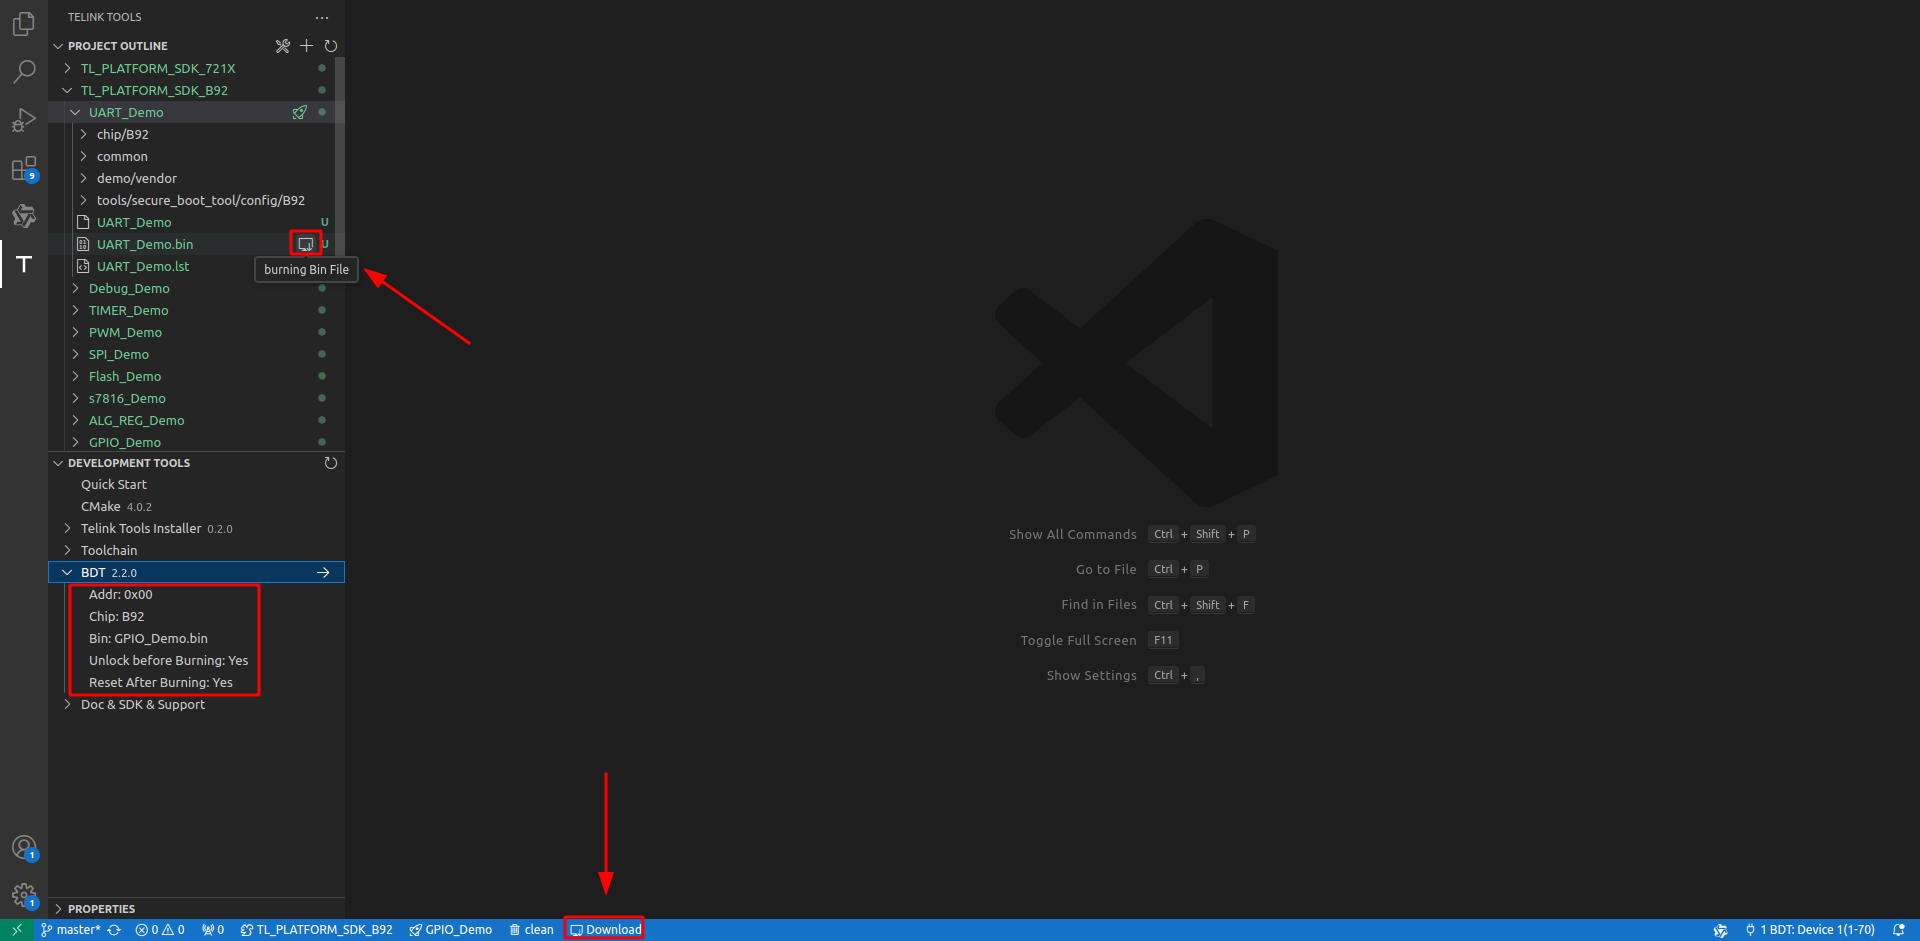The image size is (1920, 941).
Task: Click the burning Bin File icon beside UART_Demo.bin
Action: pyautogui.click(x=305, y=243)
